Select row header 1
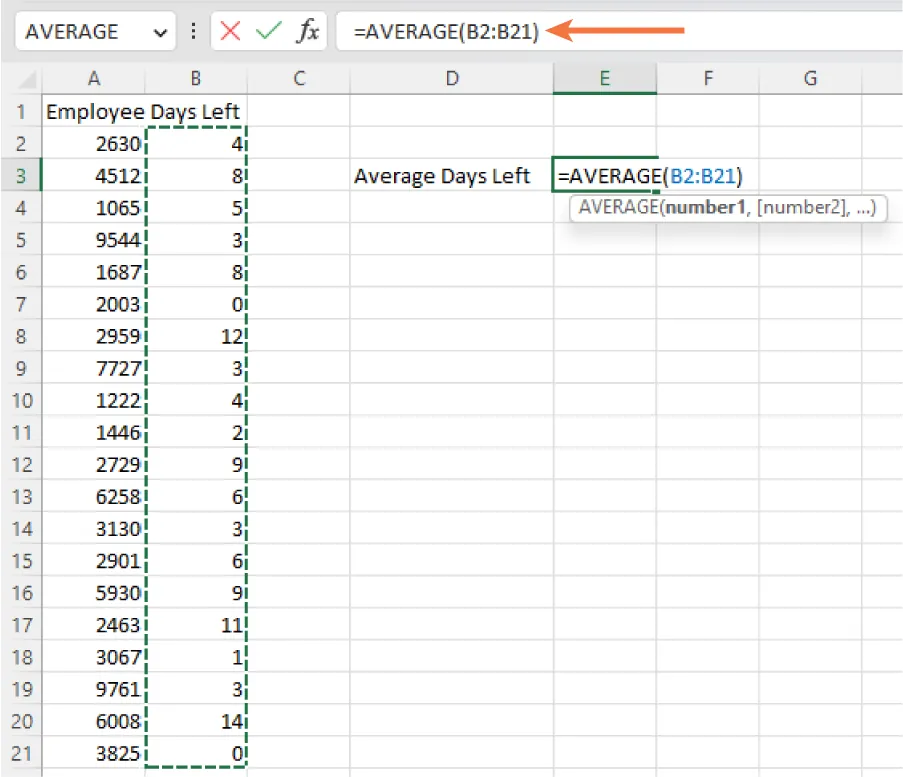This screenshot has height=777, width=903. pos(22,112)
